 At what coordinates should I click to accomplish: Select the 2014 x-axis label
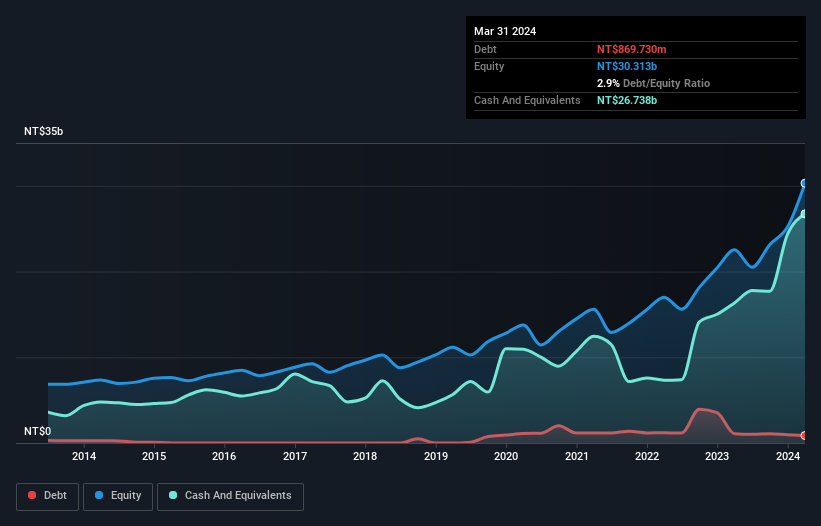(84, 456)
